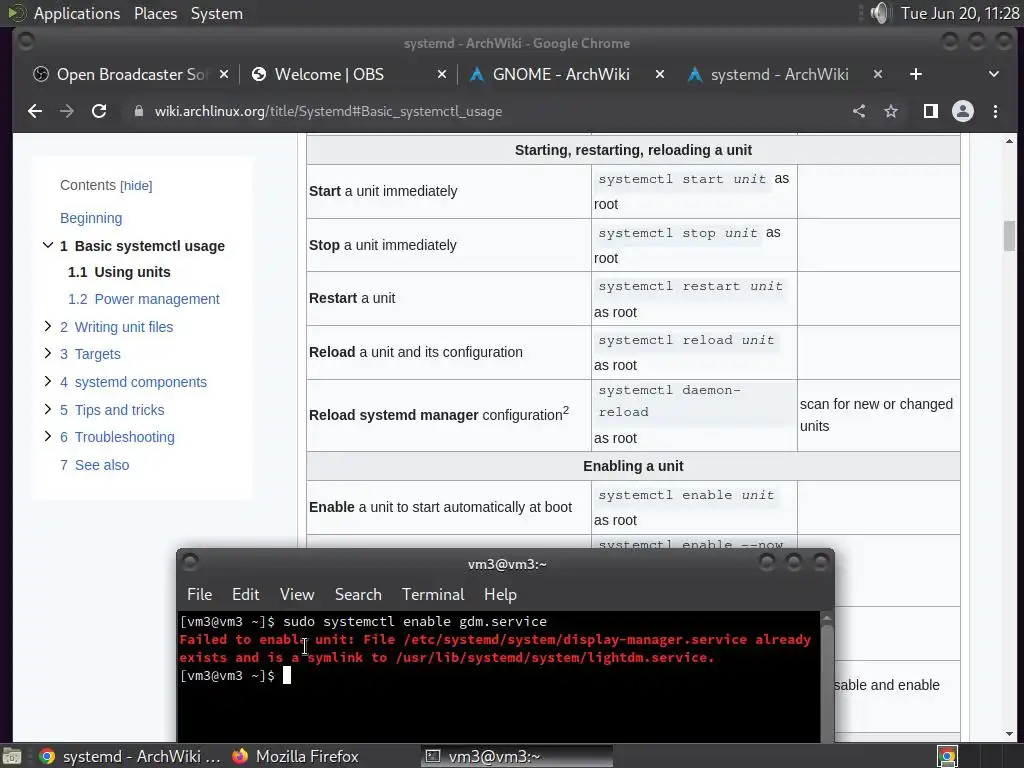
Task: Share this page via the share icon
Action: [x=859, y=112]
